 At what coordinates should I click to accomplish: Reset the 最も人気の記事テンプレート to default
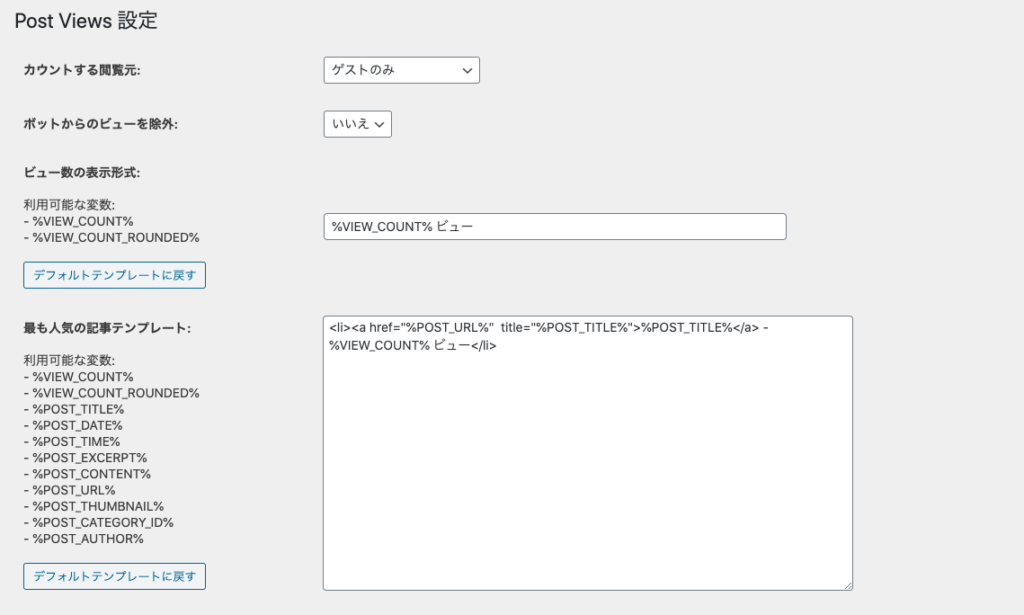(x=114, y=576)
